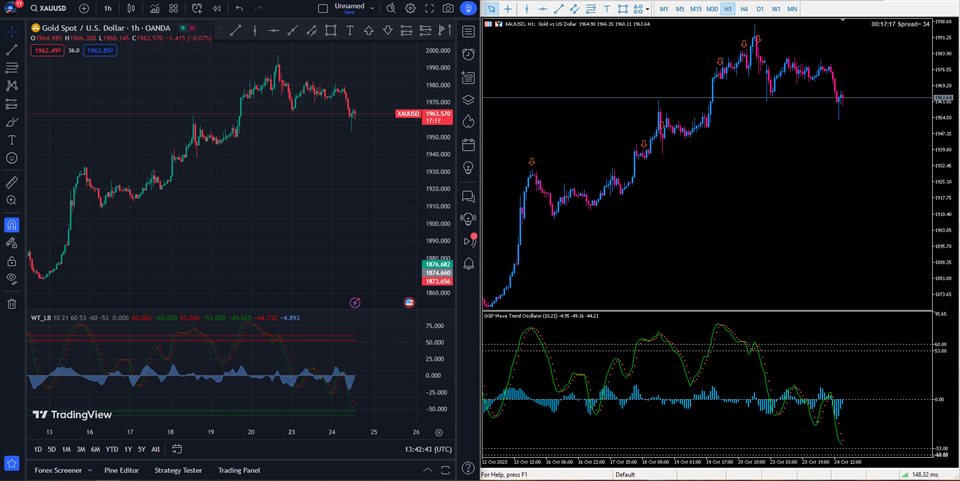Open the 1h interval dropdown in TradingView

108,9
